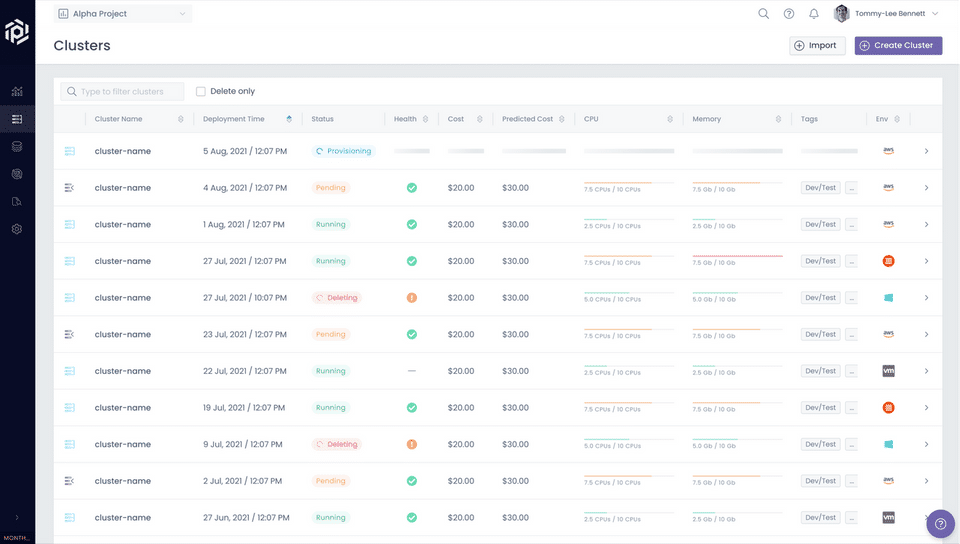Click $30.00 predicted cost on 9 Jul row
The height and width of the screenshot is (544, 960).
coord(516,444)
